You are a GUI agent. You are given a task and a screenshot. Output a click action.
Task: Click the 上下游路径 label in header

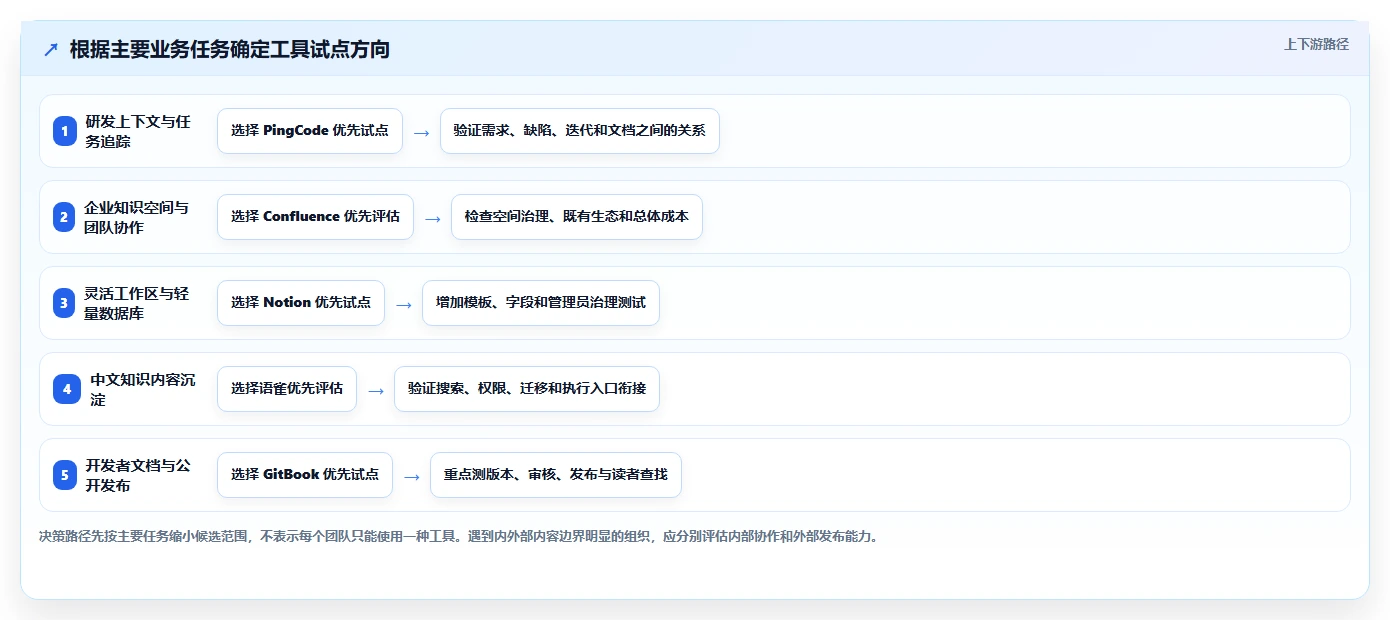[1316, 44]
